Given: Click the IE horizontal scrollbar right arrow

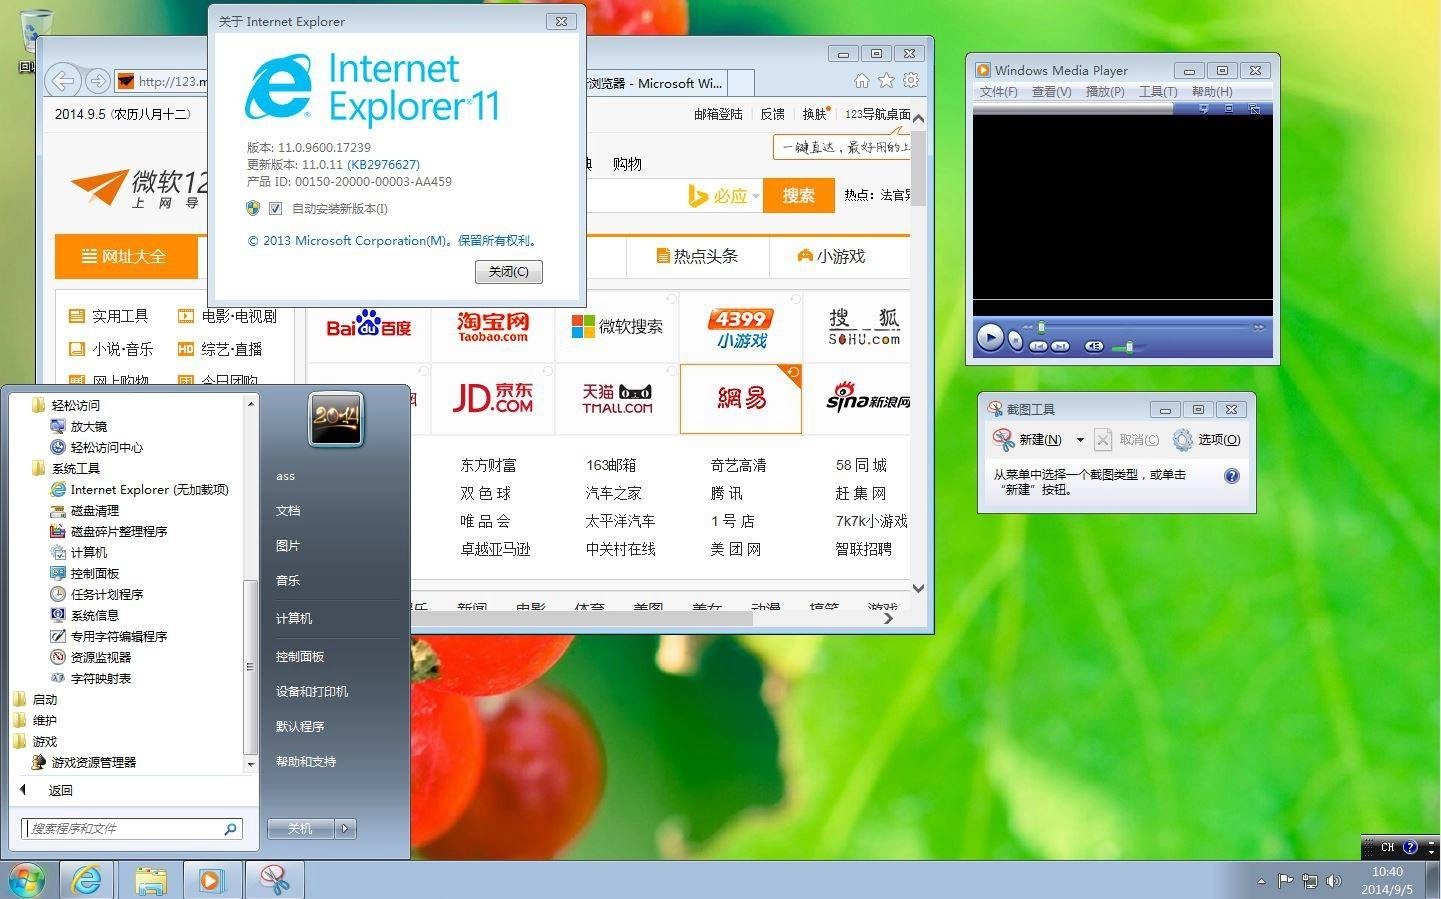Looking at the screenshot, I should [888, 619].
